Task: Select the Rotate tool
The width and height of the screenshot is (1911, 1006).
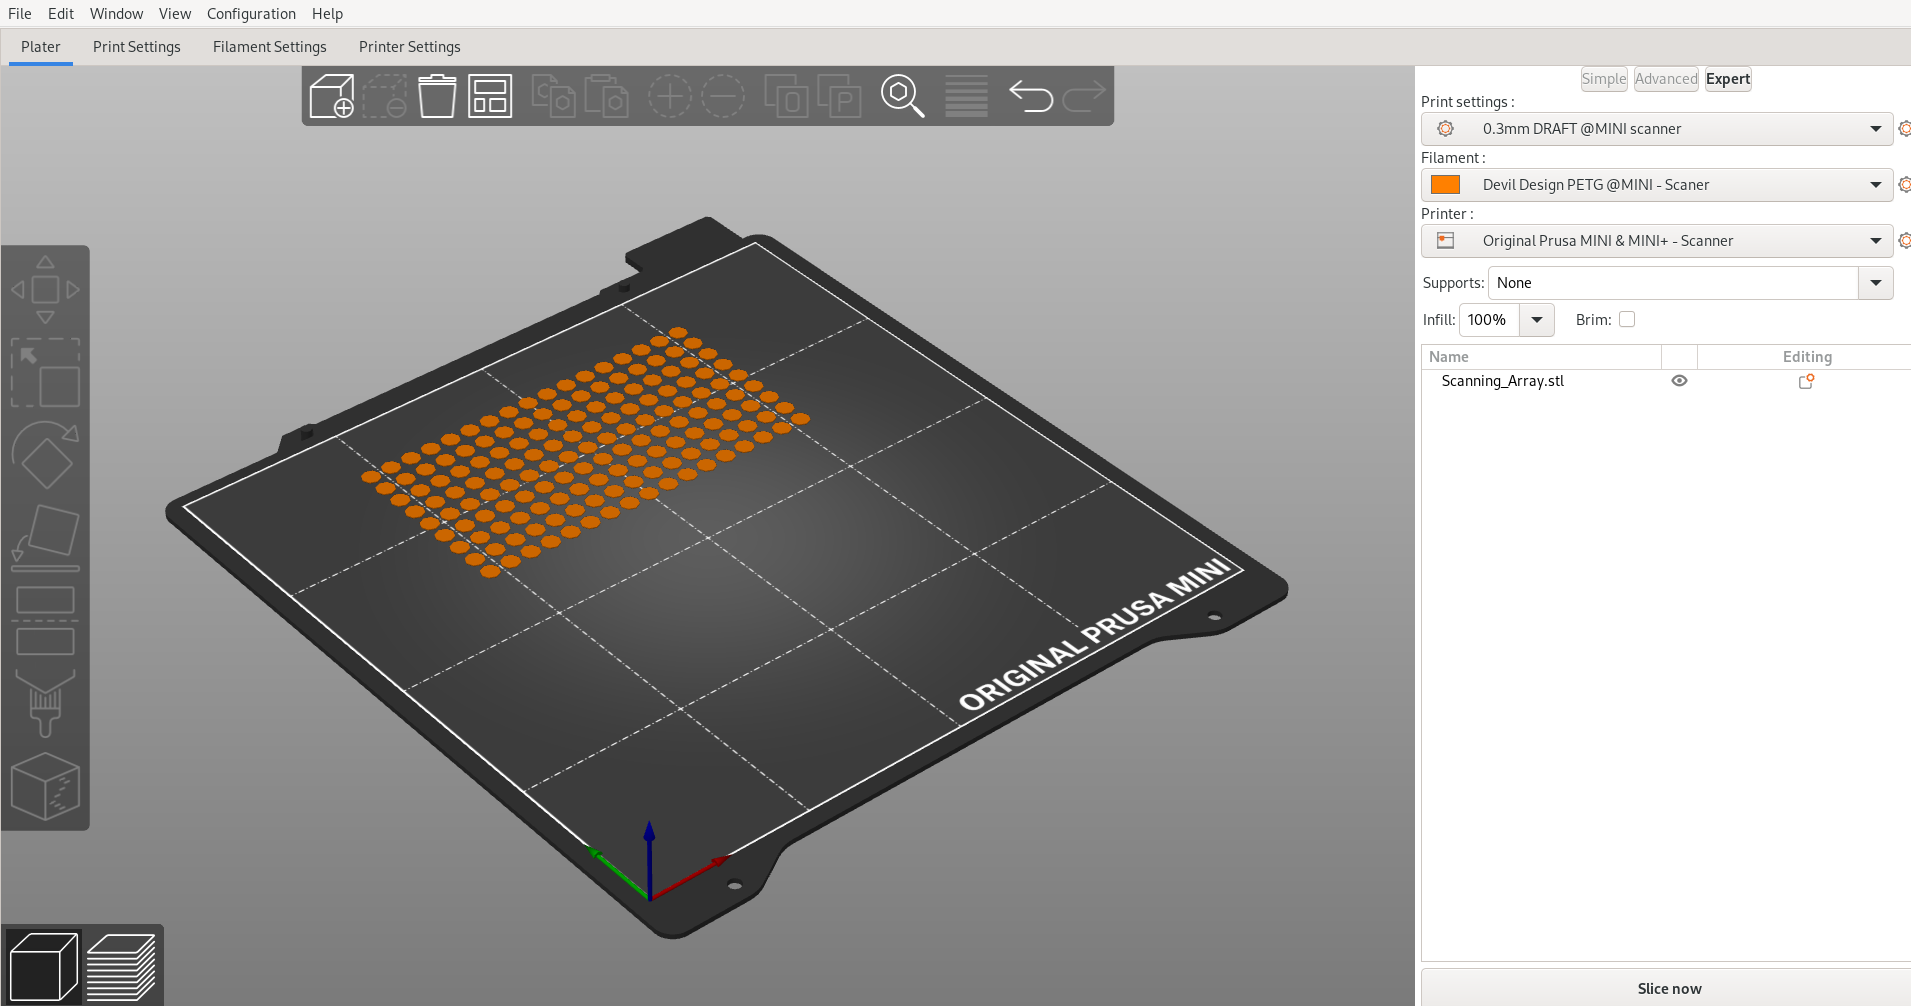Action: [45, 455]
